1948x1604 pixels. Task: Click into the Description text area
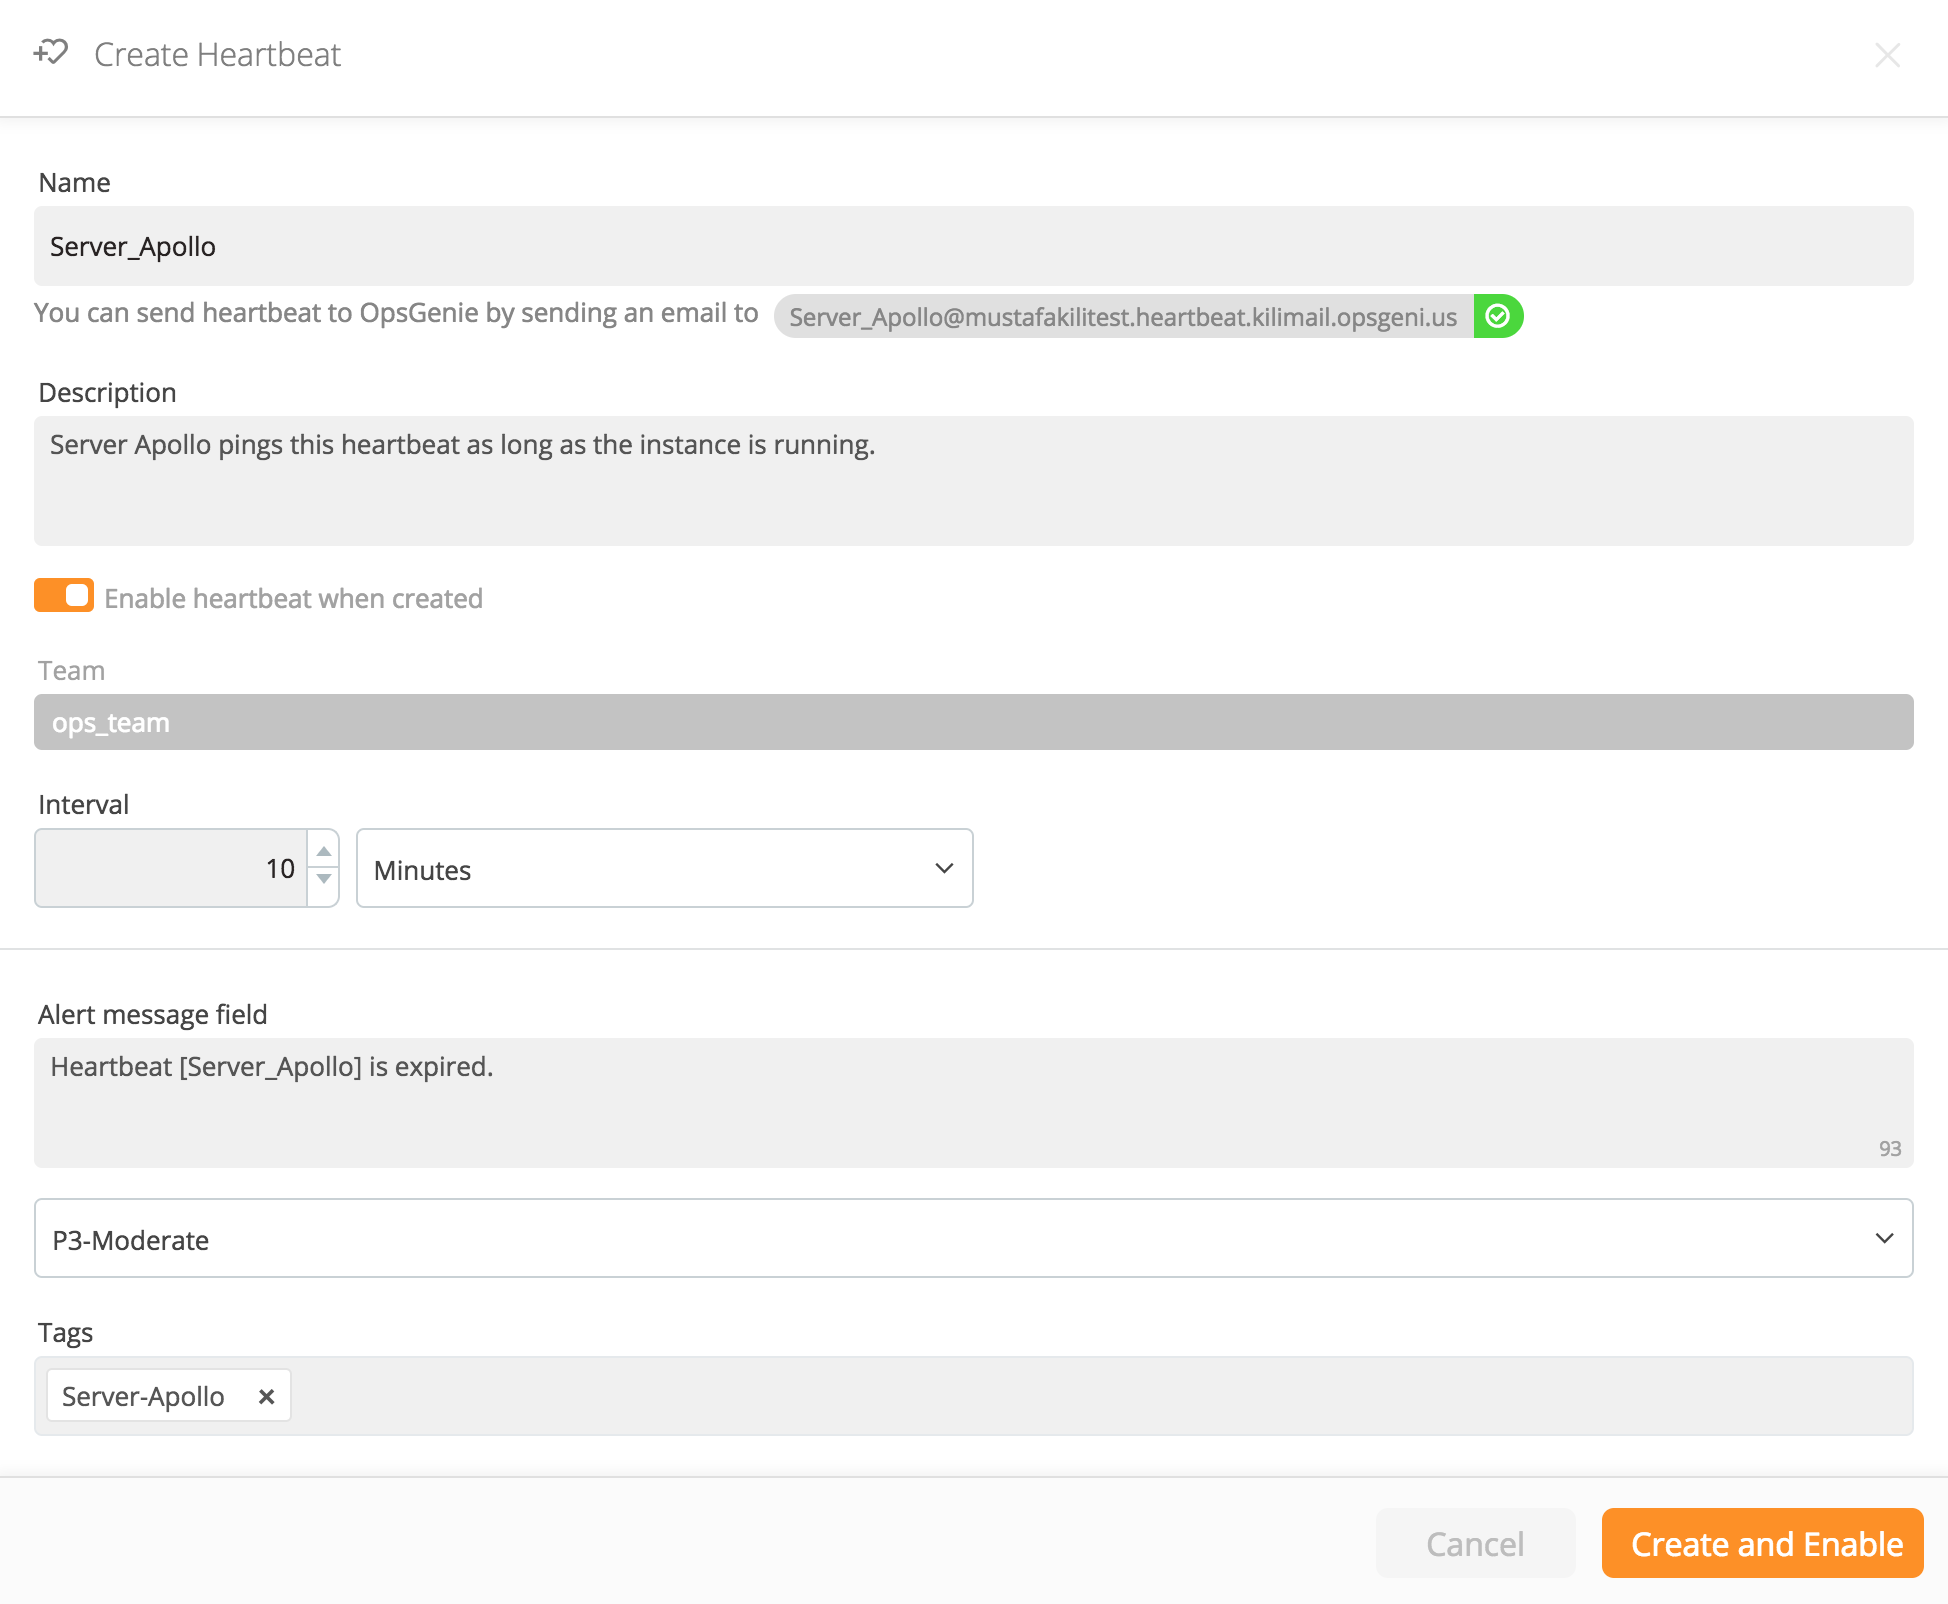point(973,481)
